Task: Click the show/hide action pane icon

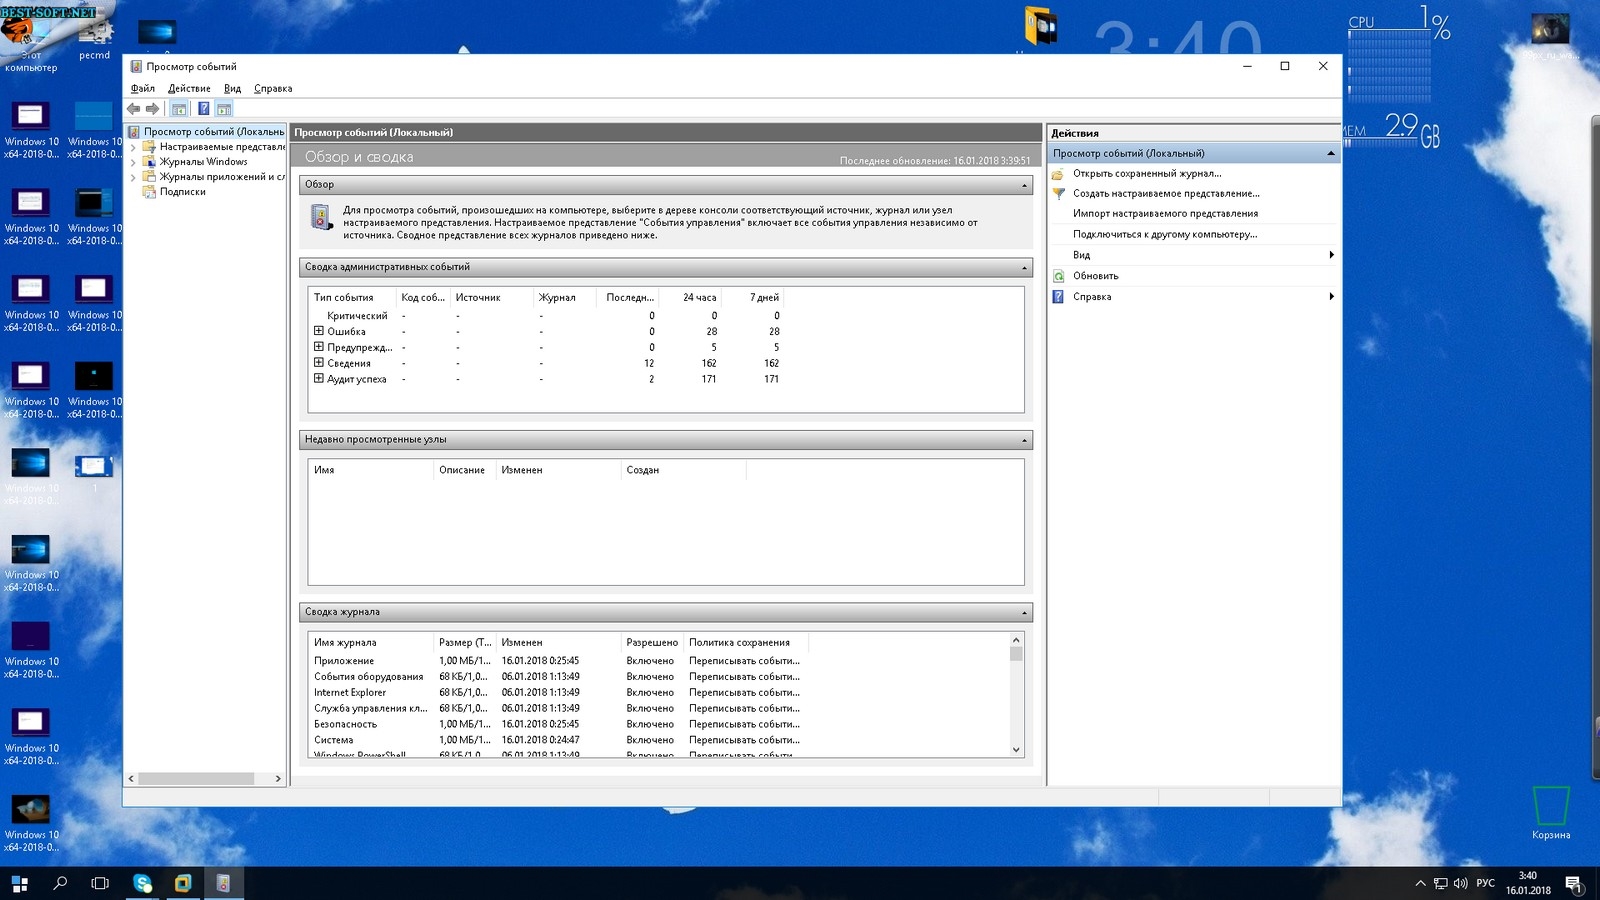Action: pos(224,109)
